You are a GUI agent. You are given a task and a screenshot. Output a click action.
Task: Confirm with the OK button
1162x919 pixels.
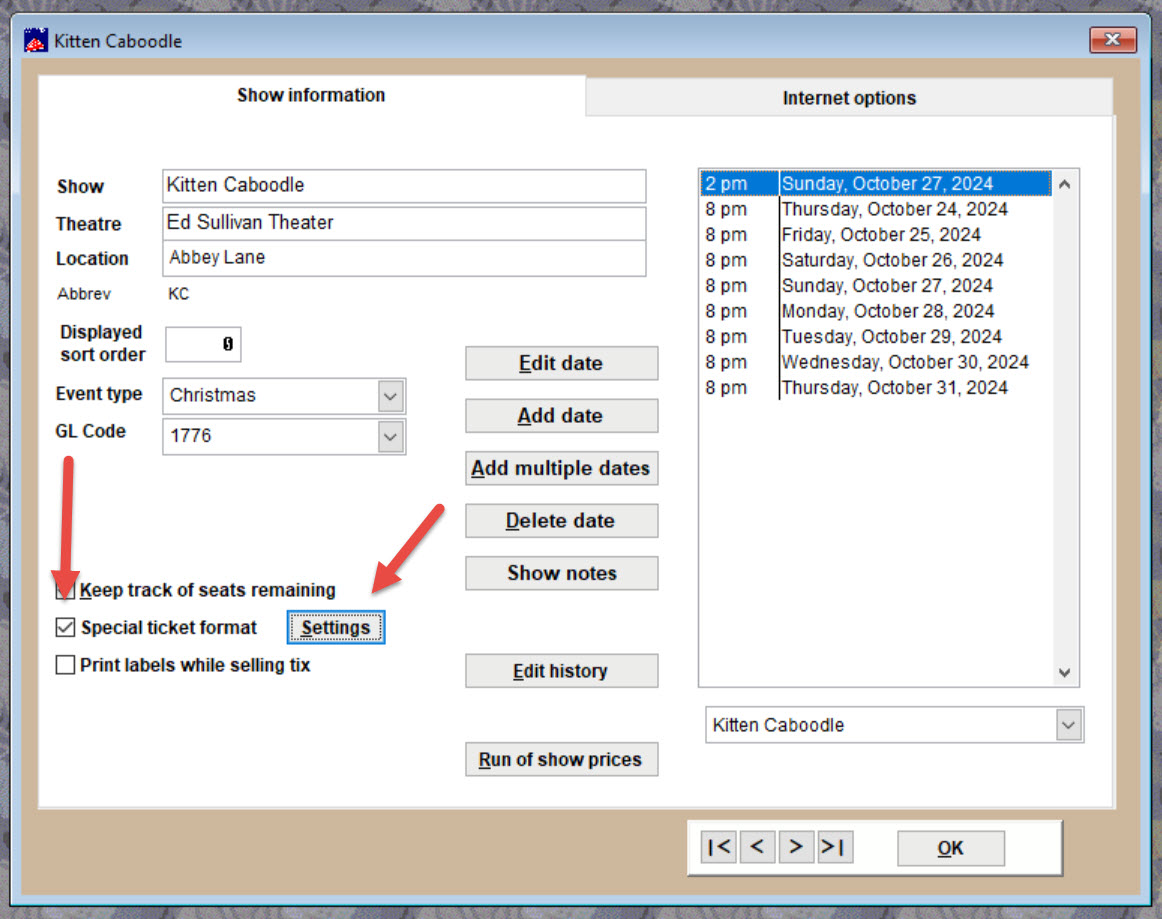pos(951,848)
